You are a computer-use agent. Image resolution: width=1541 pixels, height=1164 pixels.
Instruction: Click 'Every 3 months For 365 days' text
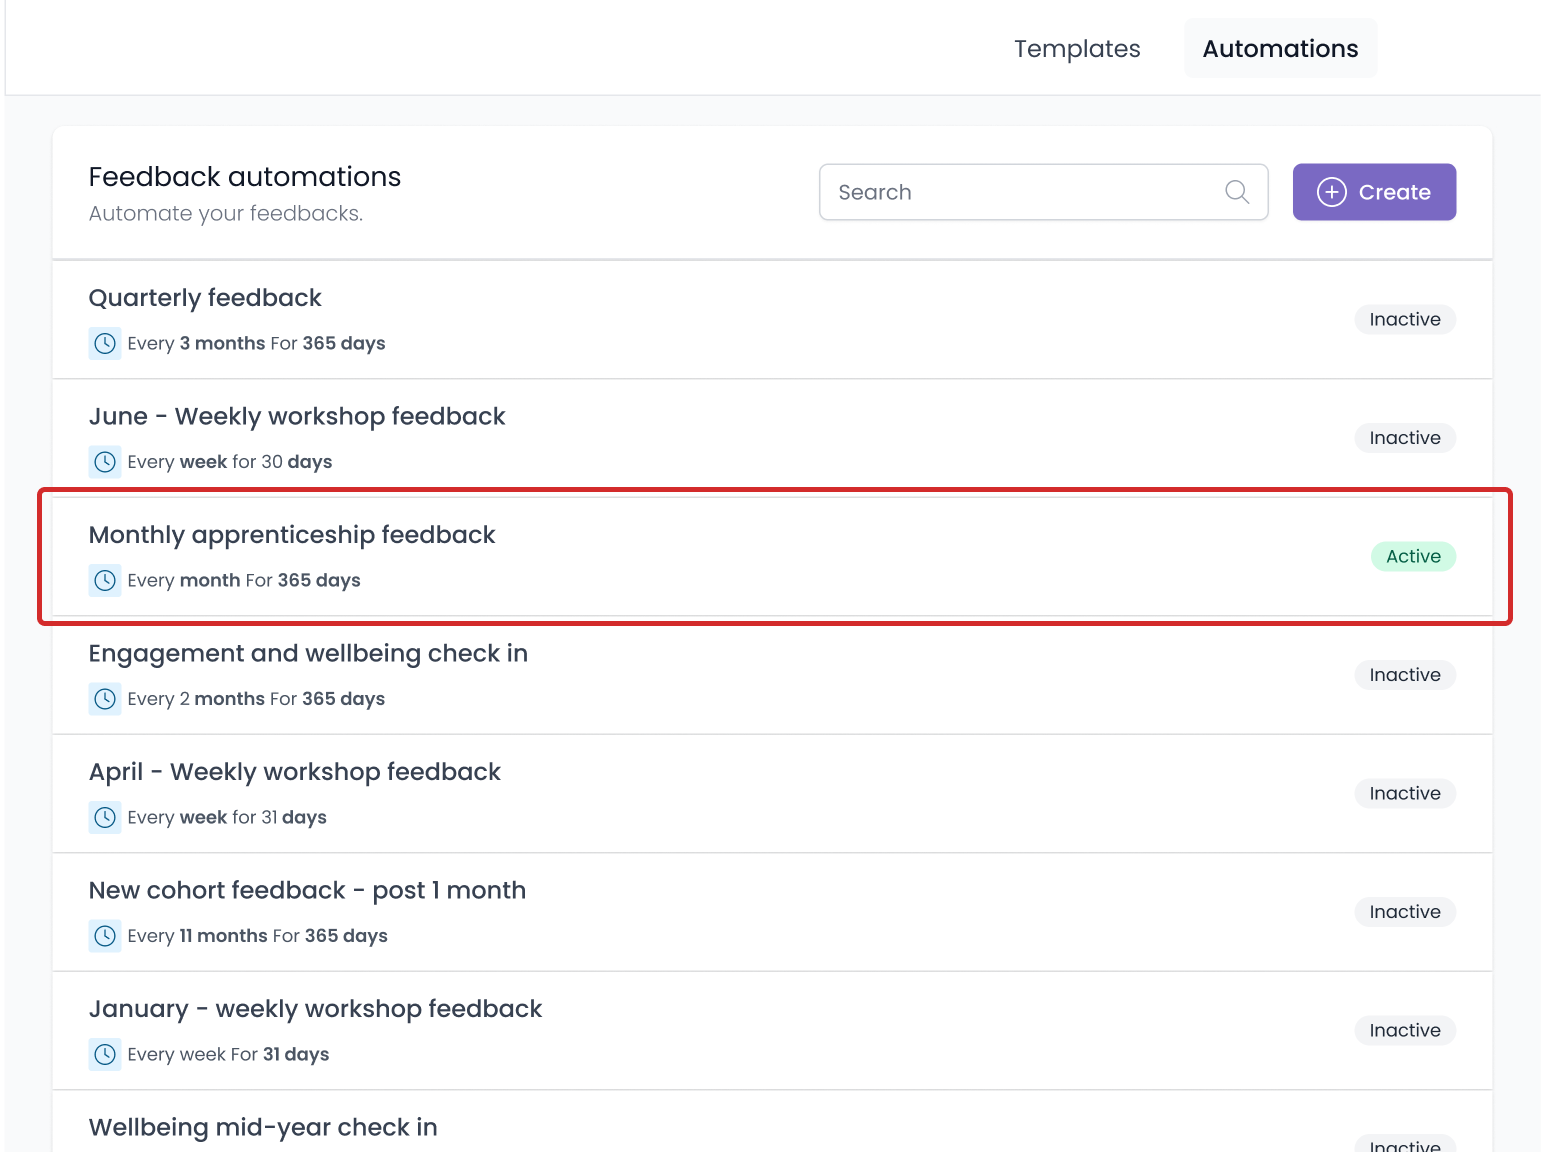tap(256, 343)
